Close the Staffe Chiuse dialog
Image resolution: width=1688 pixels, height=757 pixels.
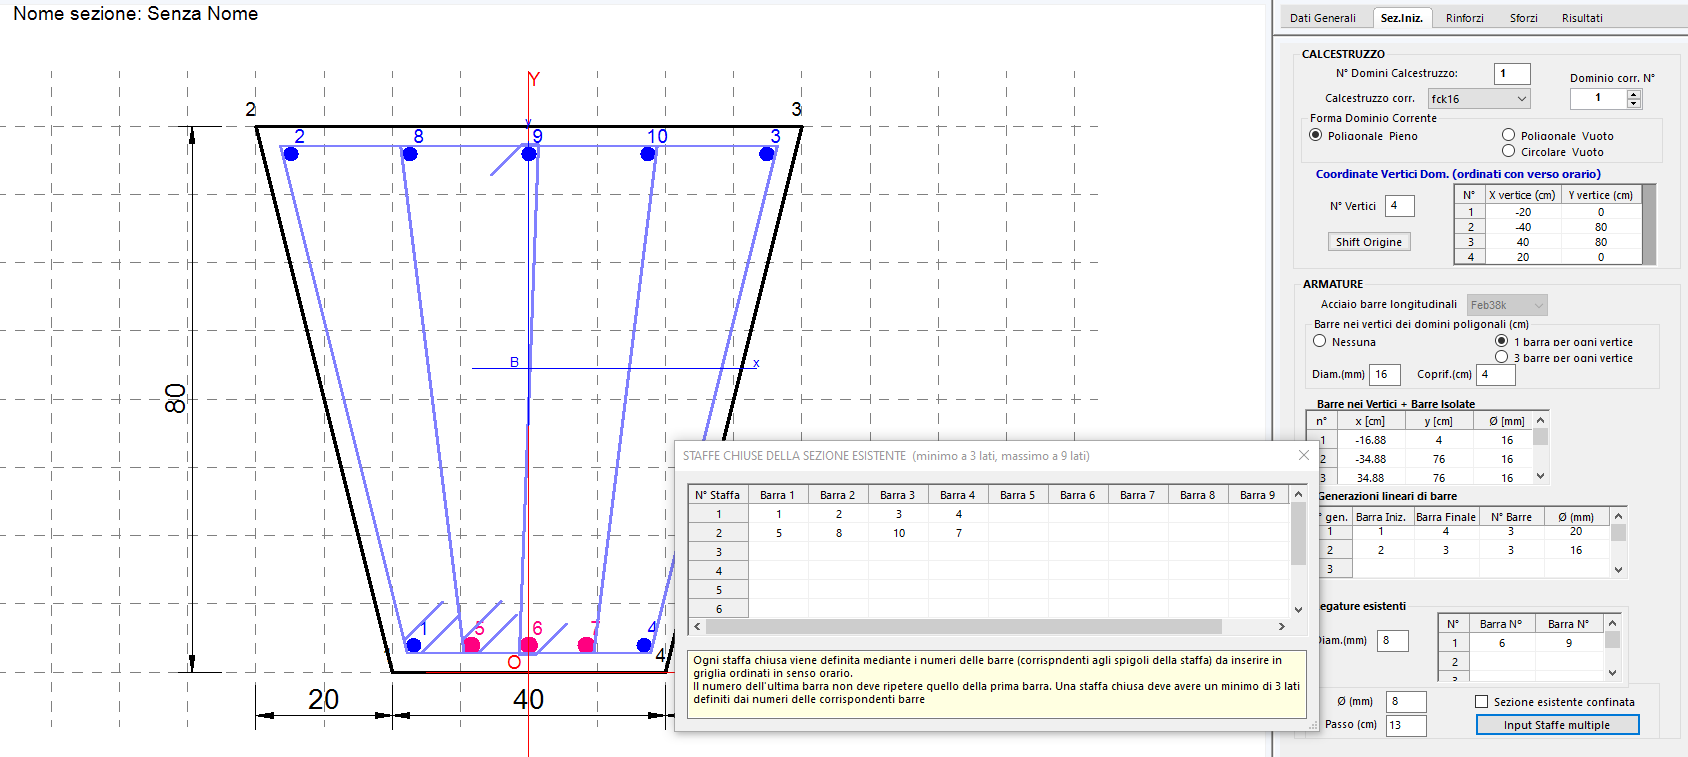tap(1304, 455)
